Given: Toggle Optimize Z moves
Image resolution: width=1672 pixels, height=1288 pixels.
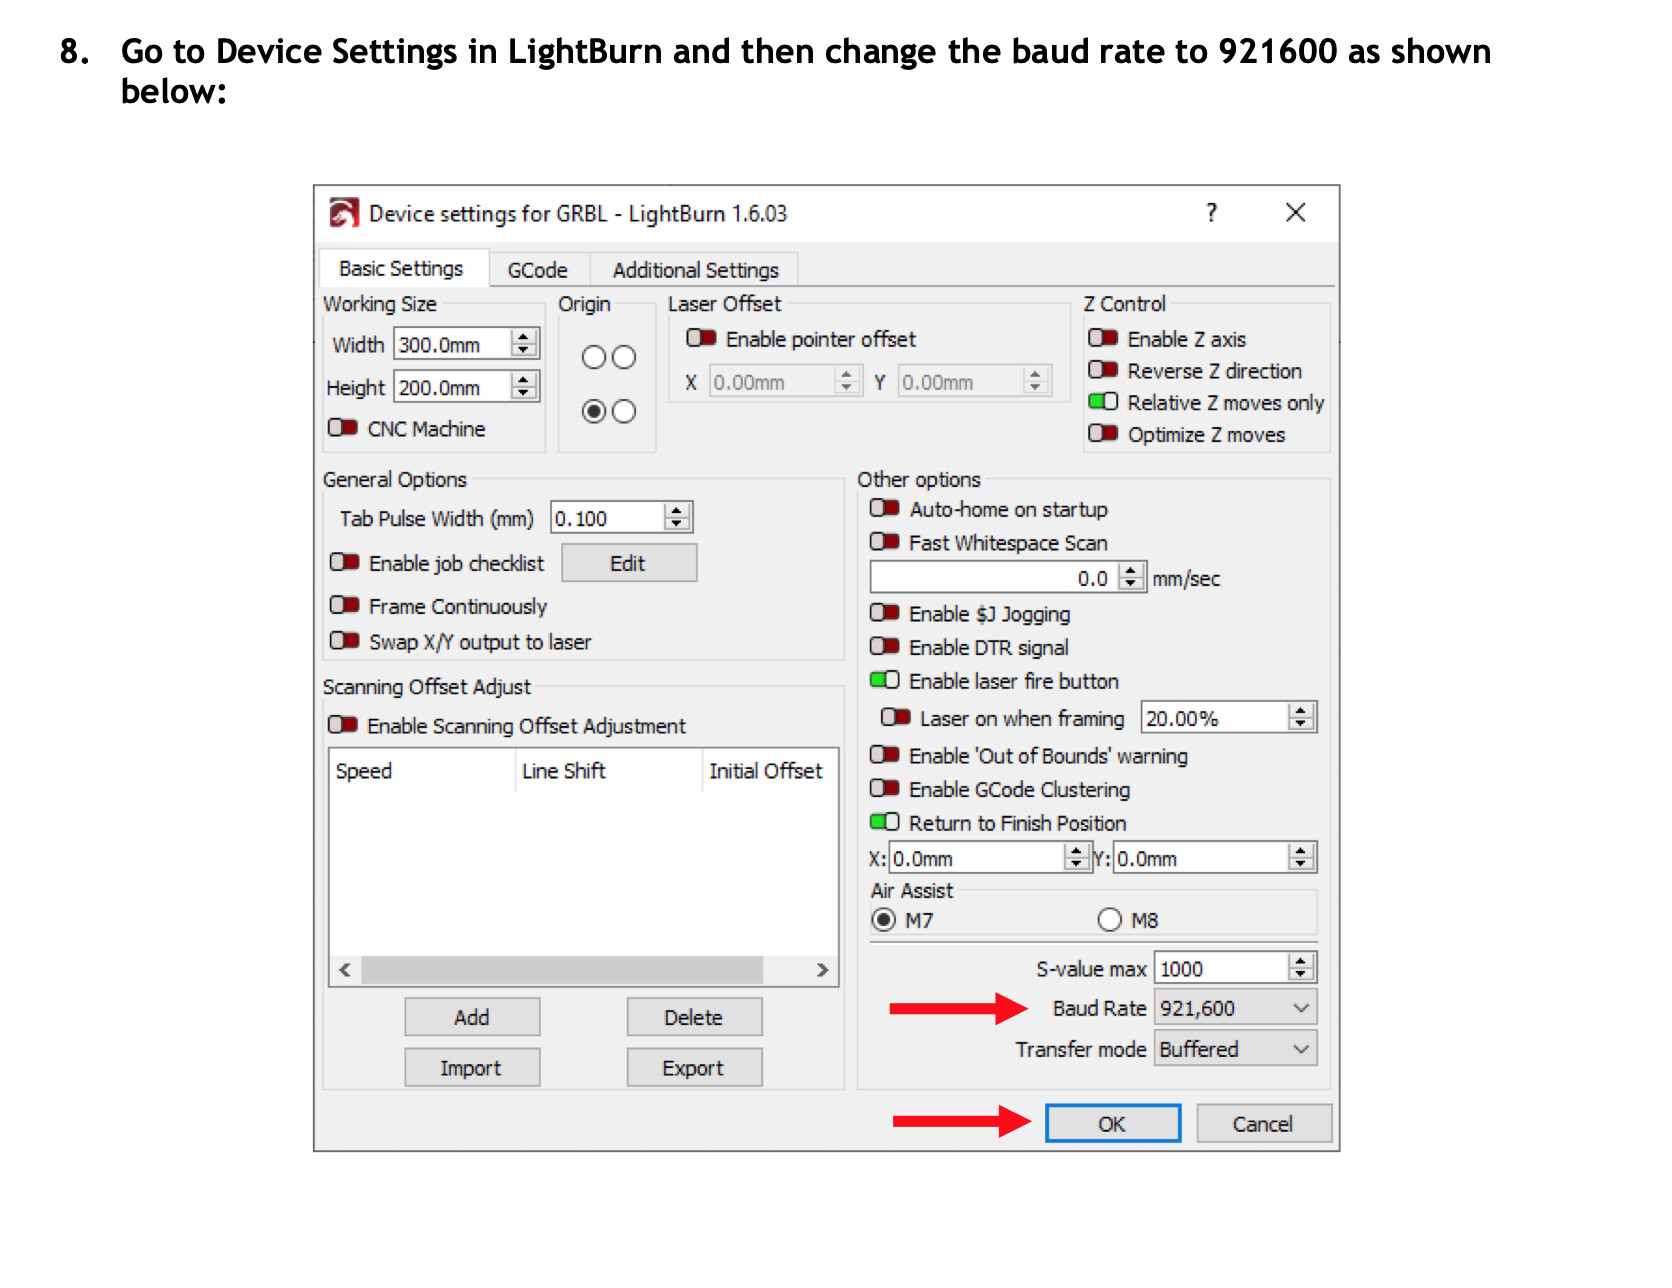Looking at the screenshot, I should tap(1103, 433).
